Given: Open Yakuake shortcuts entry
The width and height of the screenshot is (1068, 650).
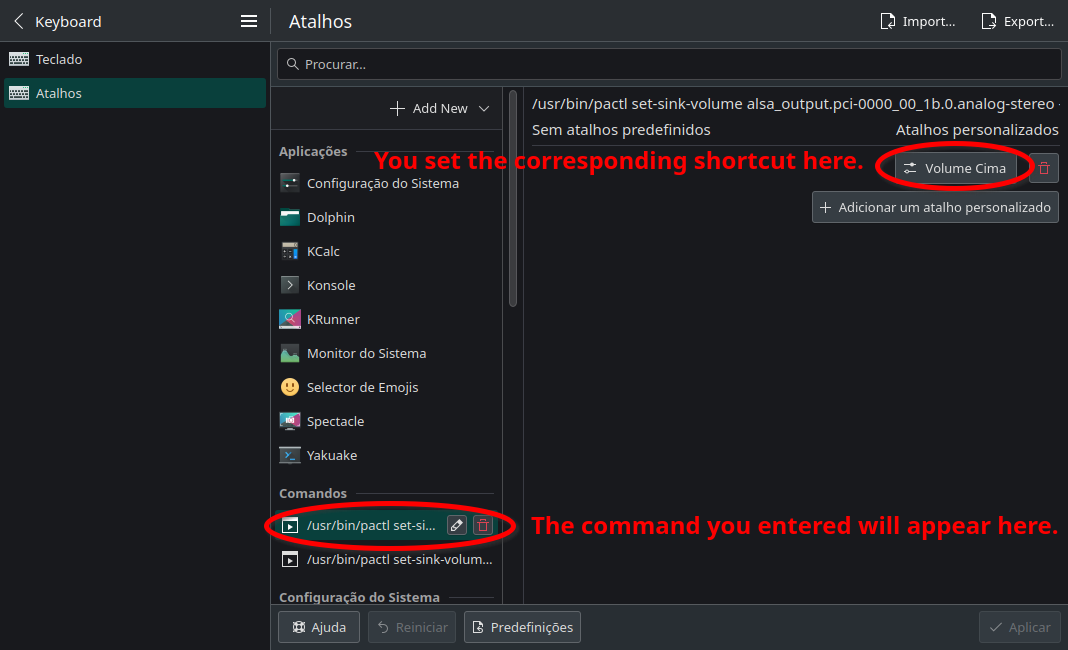Looking at the screenshot, I should (x=331, y=455).
